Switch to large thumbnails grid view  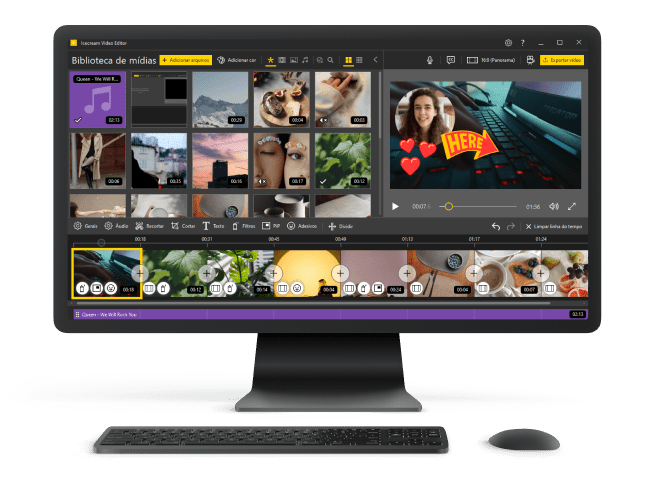pyautogui.click(x=348, y=60)
